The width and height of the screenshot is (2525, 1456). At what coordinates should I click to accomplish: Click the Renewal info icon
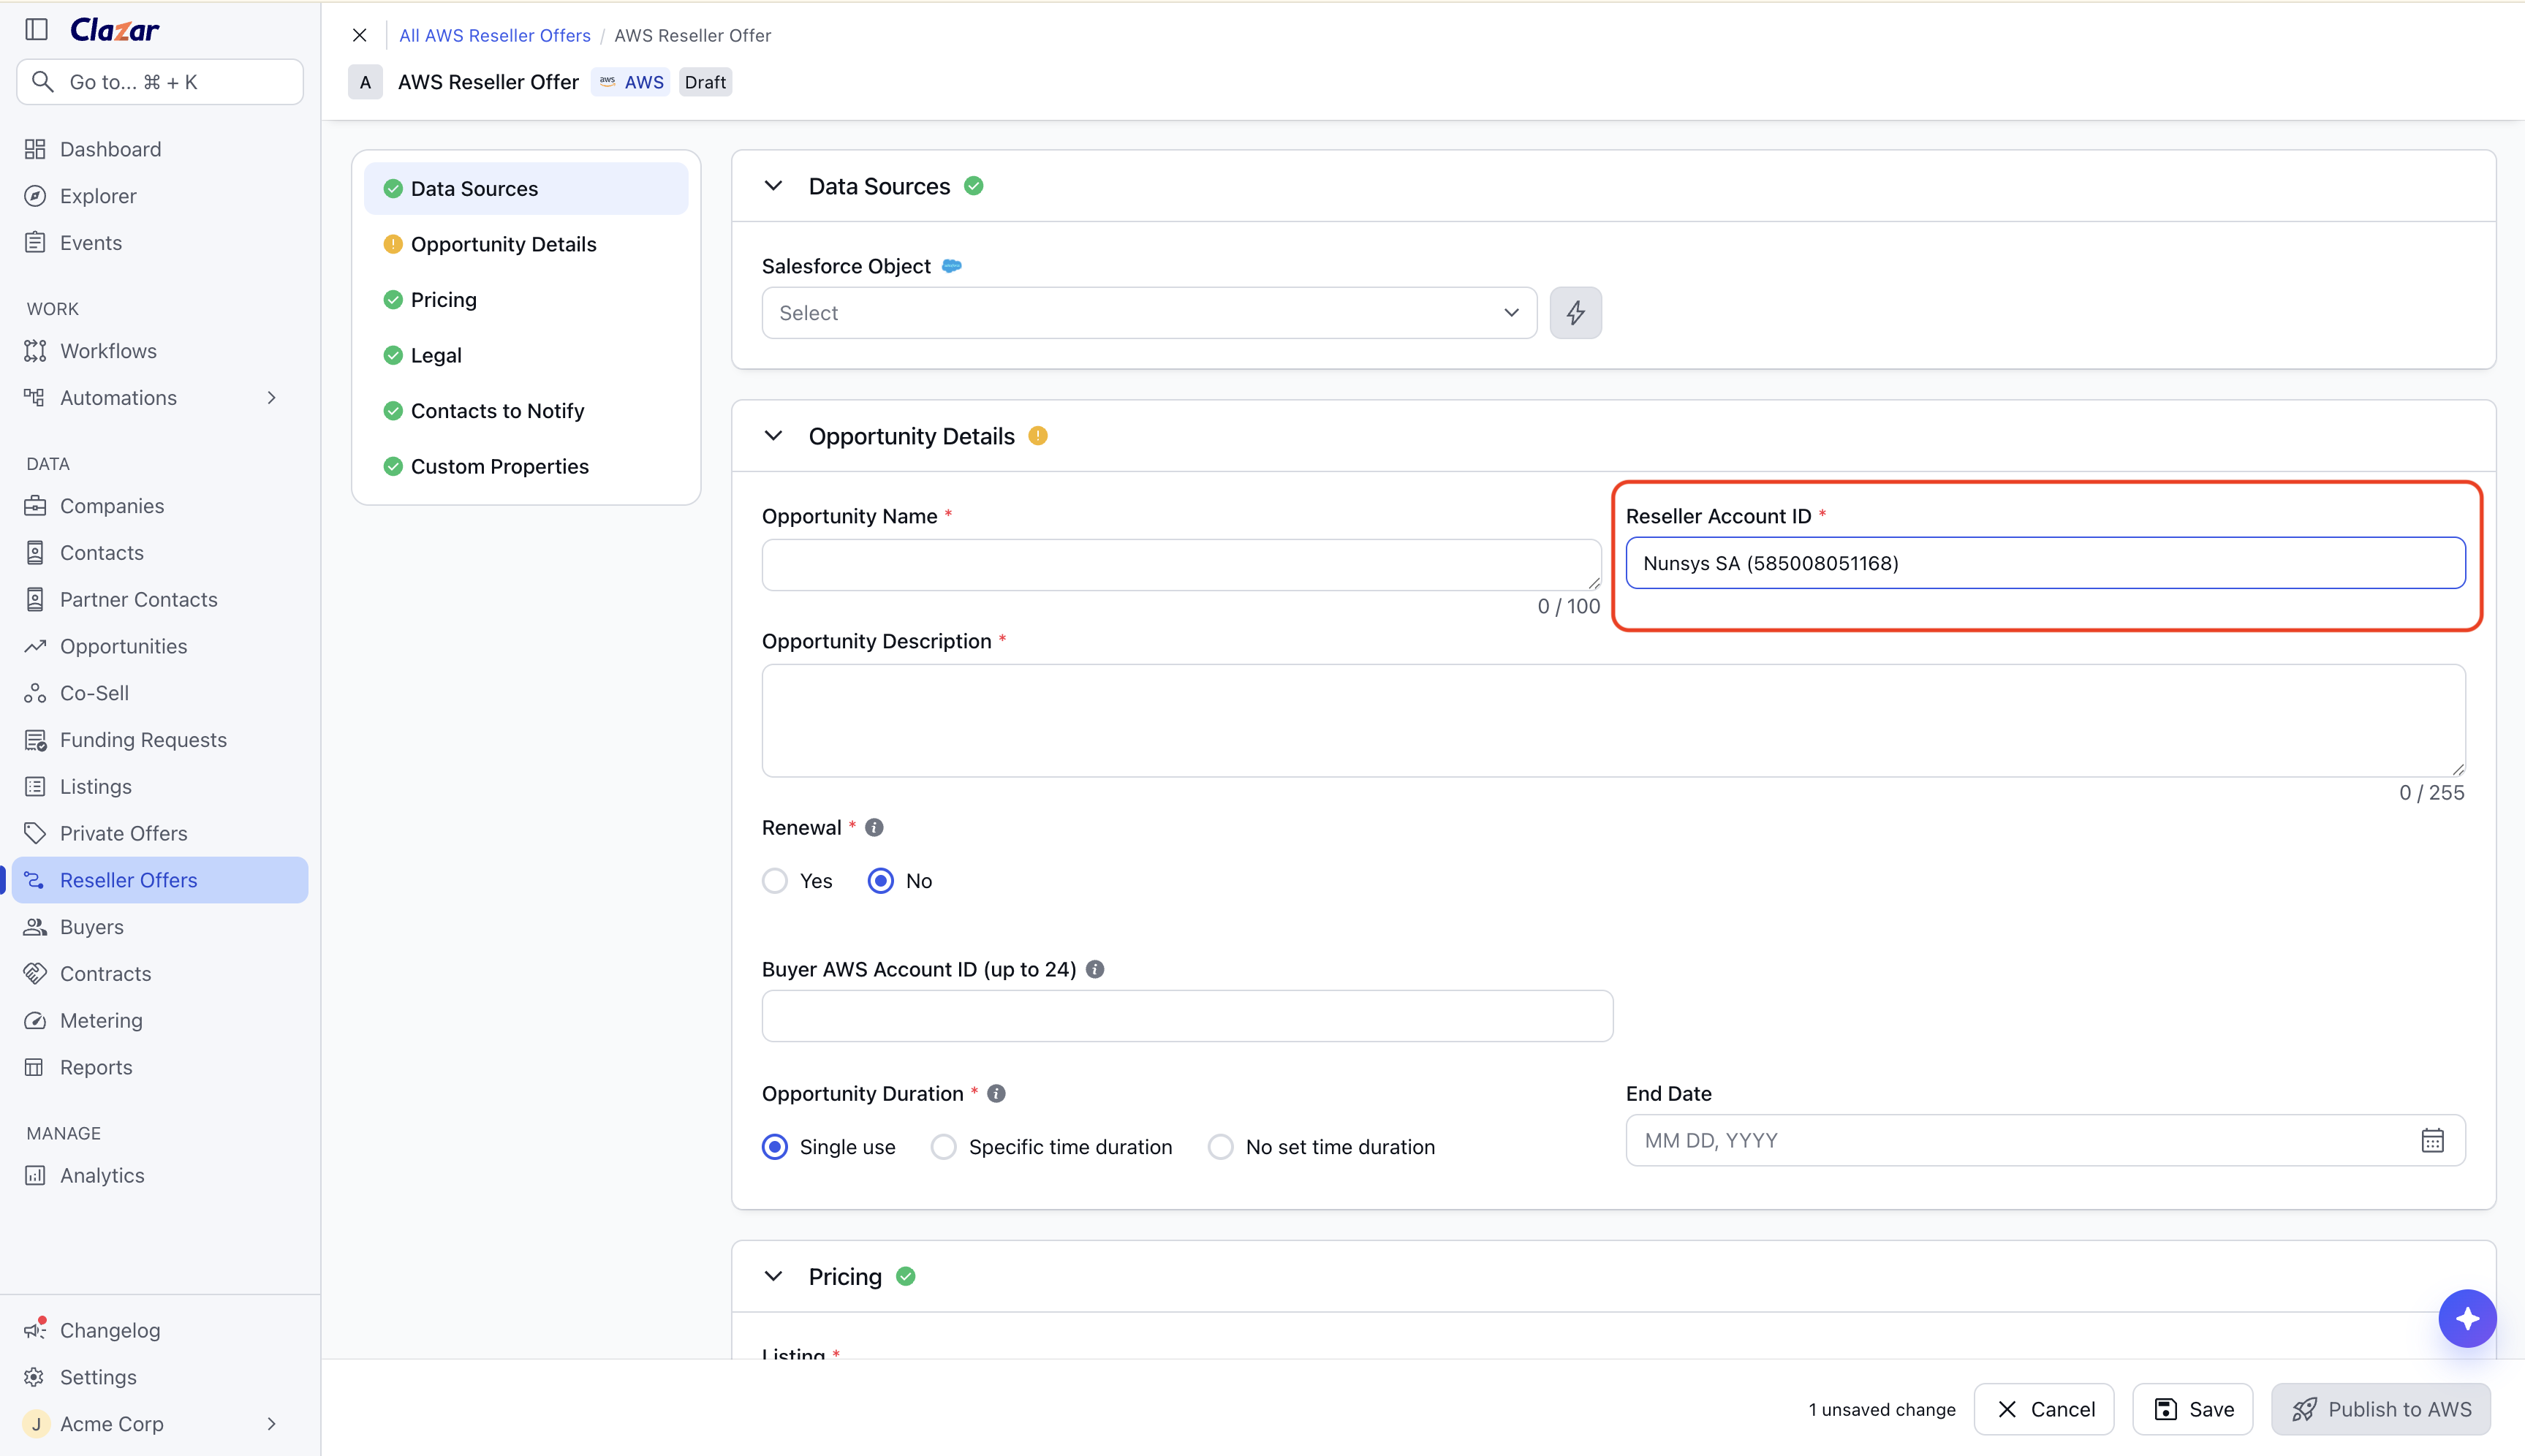coord(874,827)
